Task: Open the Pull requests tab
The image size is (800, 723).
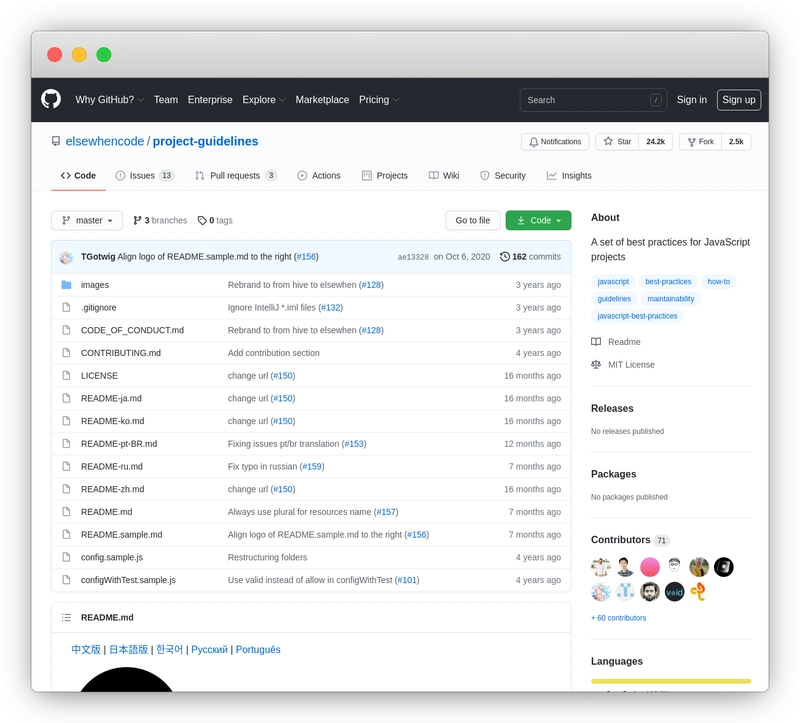Action: click(236, 176)
